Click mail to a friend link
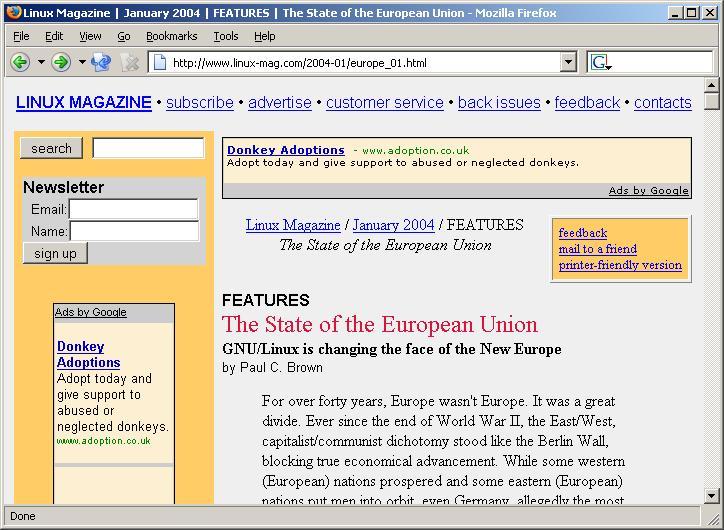This screenshot has height=530, width=724. pos(598,249)
